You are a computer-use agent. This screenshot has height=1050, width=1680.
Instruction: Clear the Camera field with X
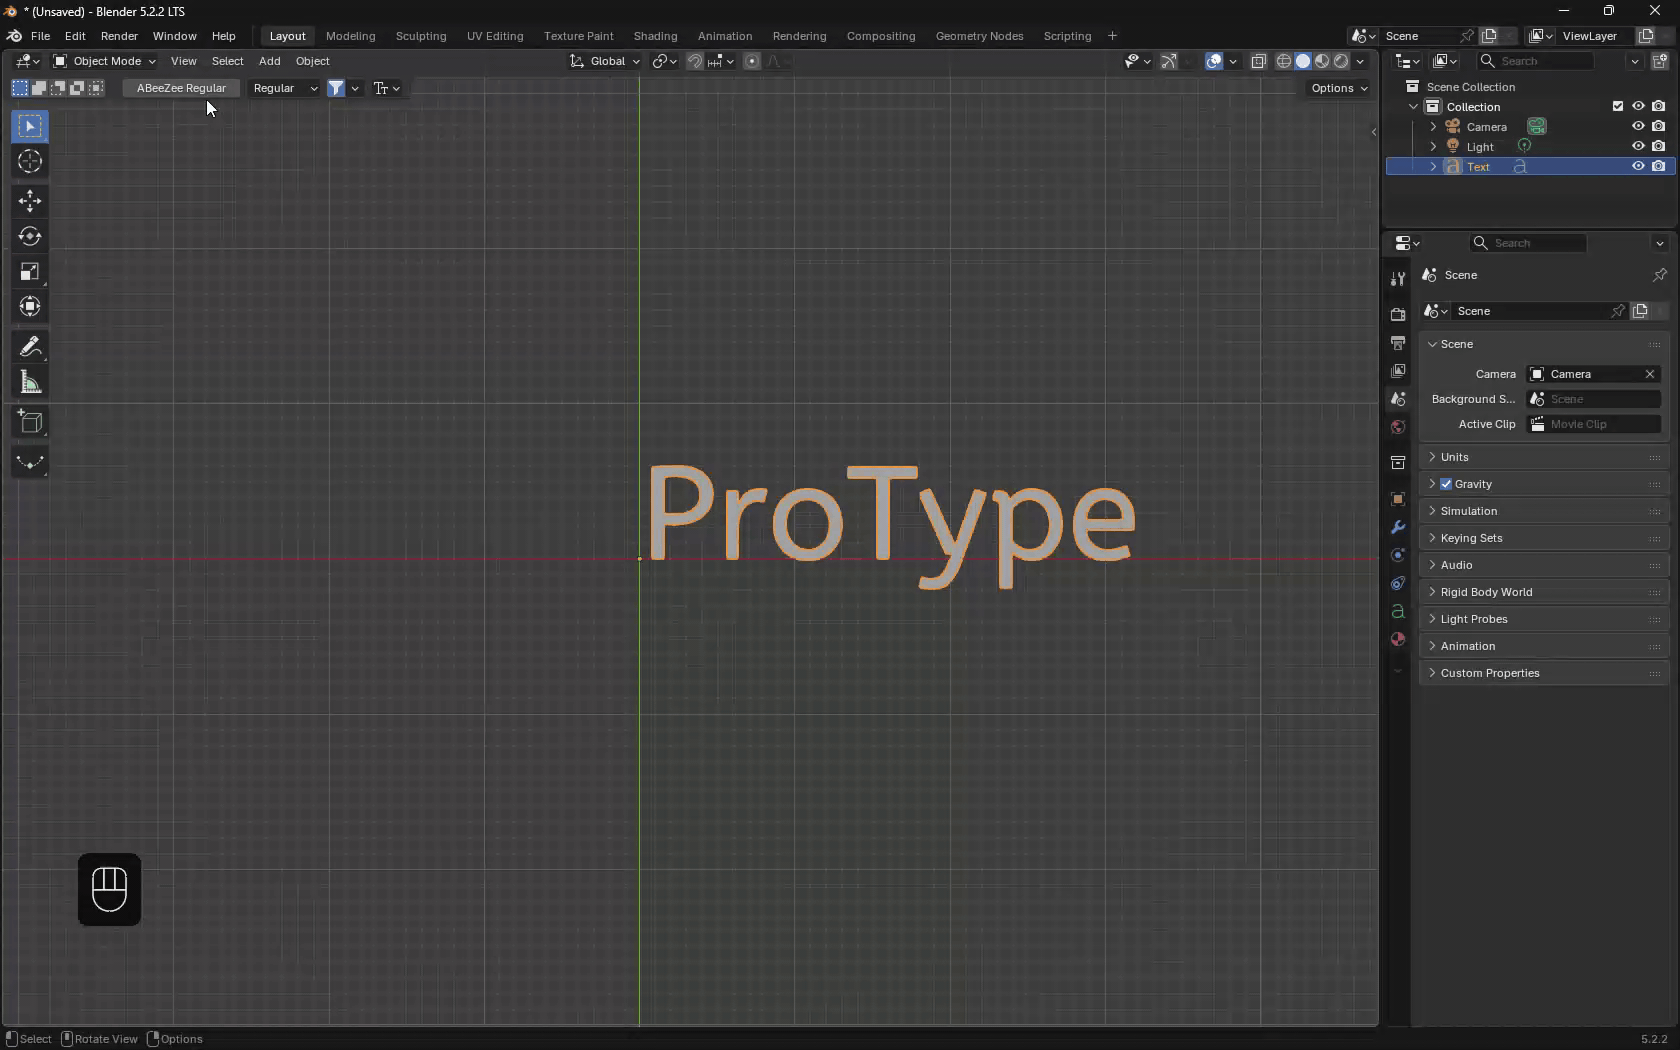click(x=1650, y=374)
